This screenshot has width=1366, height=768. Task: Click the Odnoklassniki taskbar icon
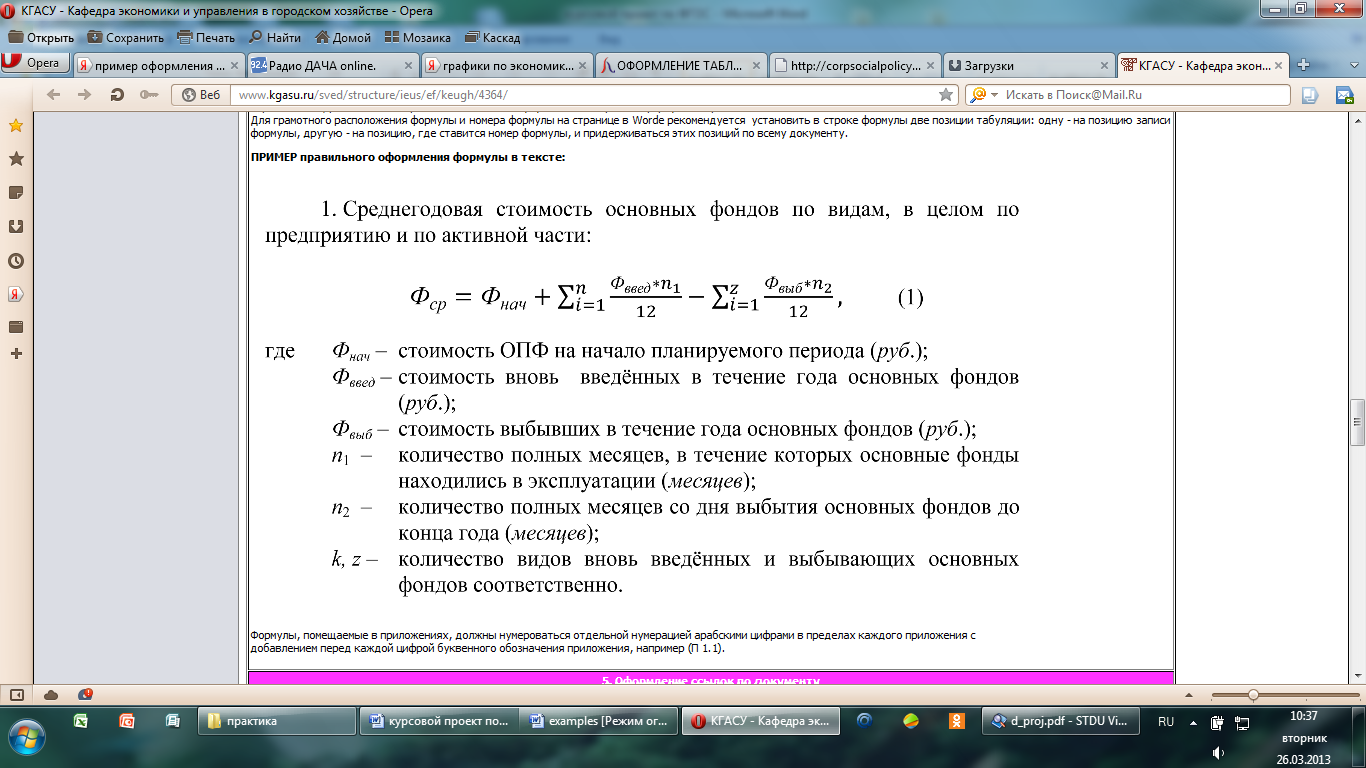[x=957, y=721]
